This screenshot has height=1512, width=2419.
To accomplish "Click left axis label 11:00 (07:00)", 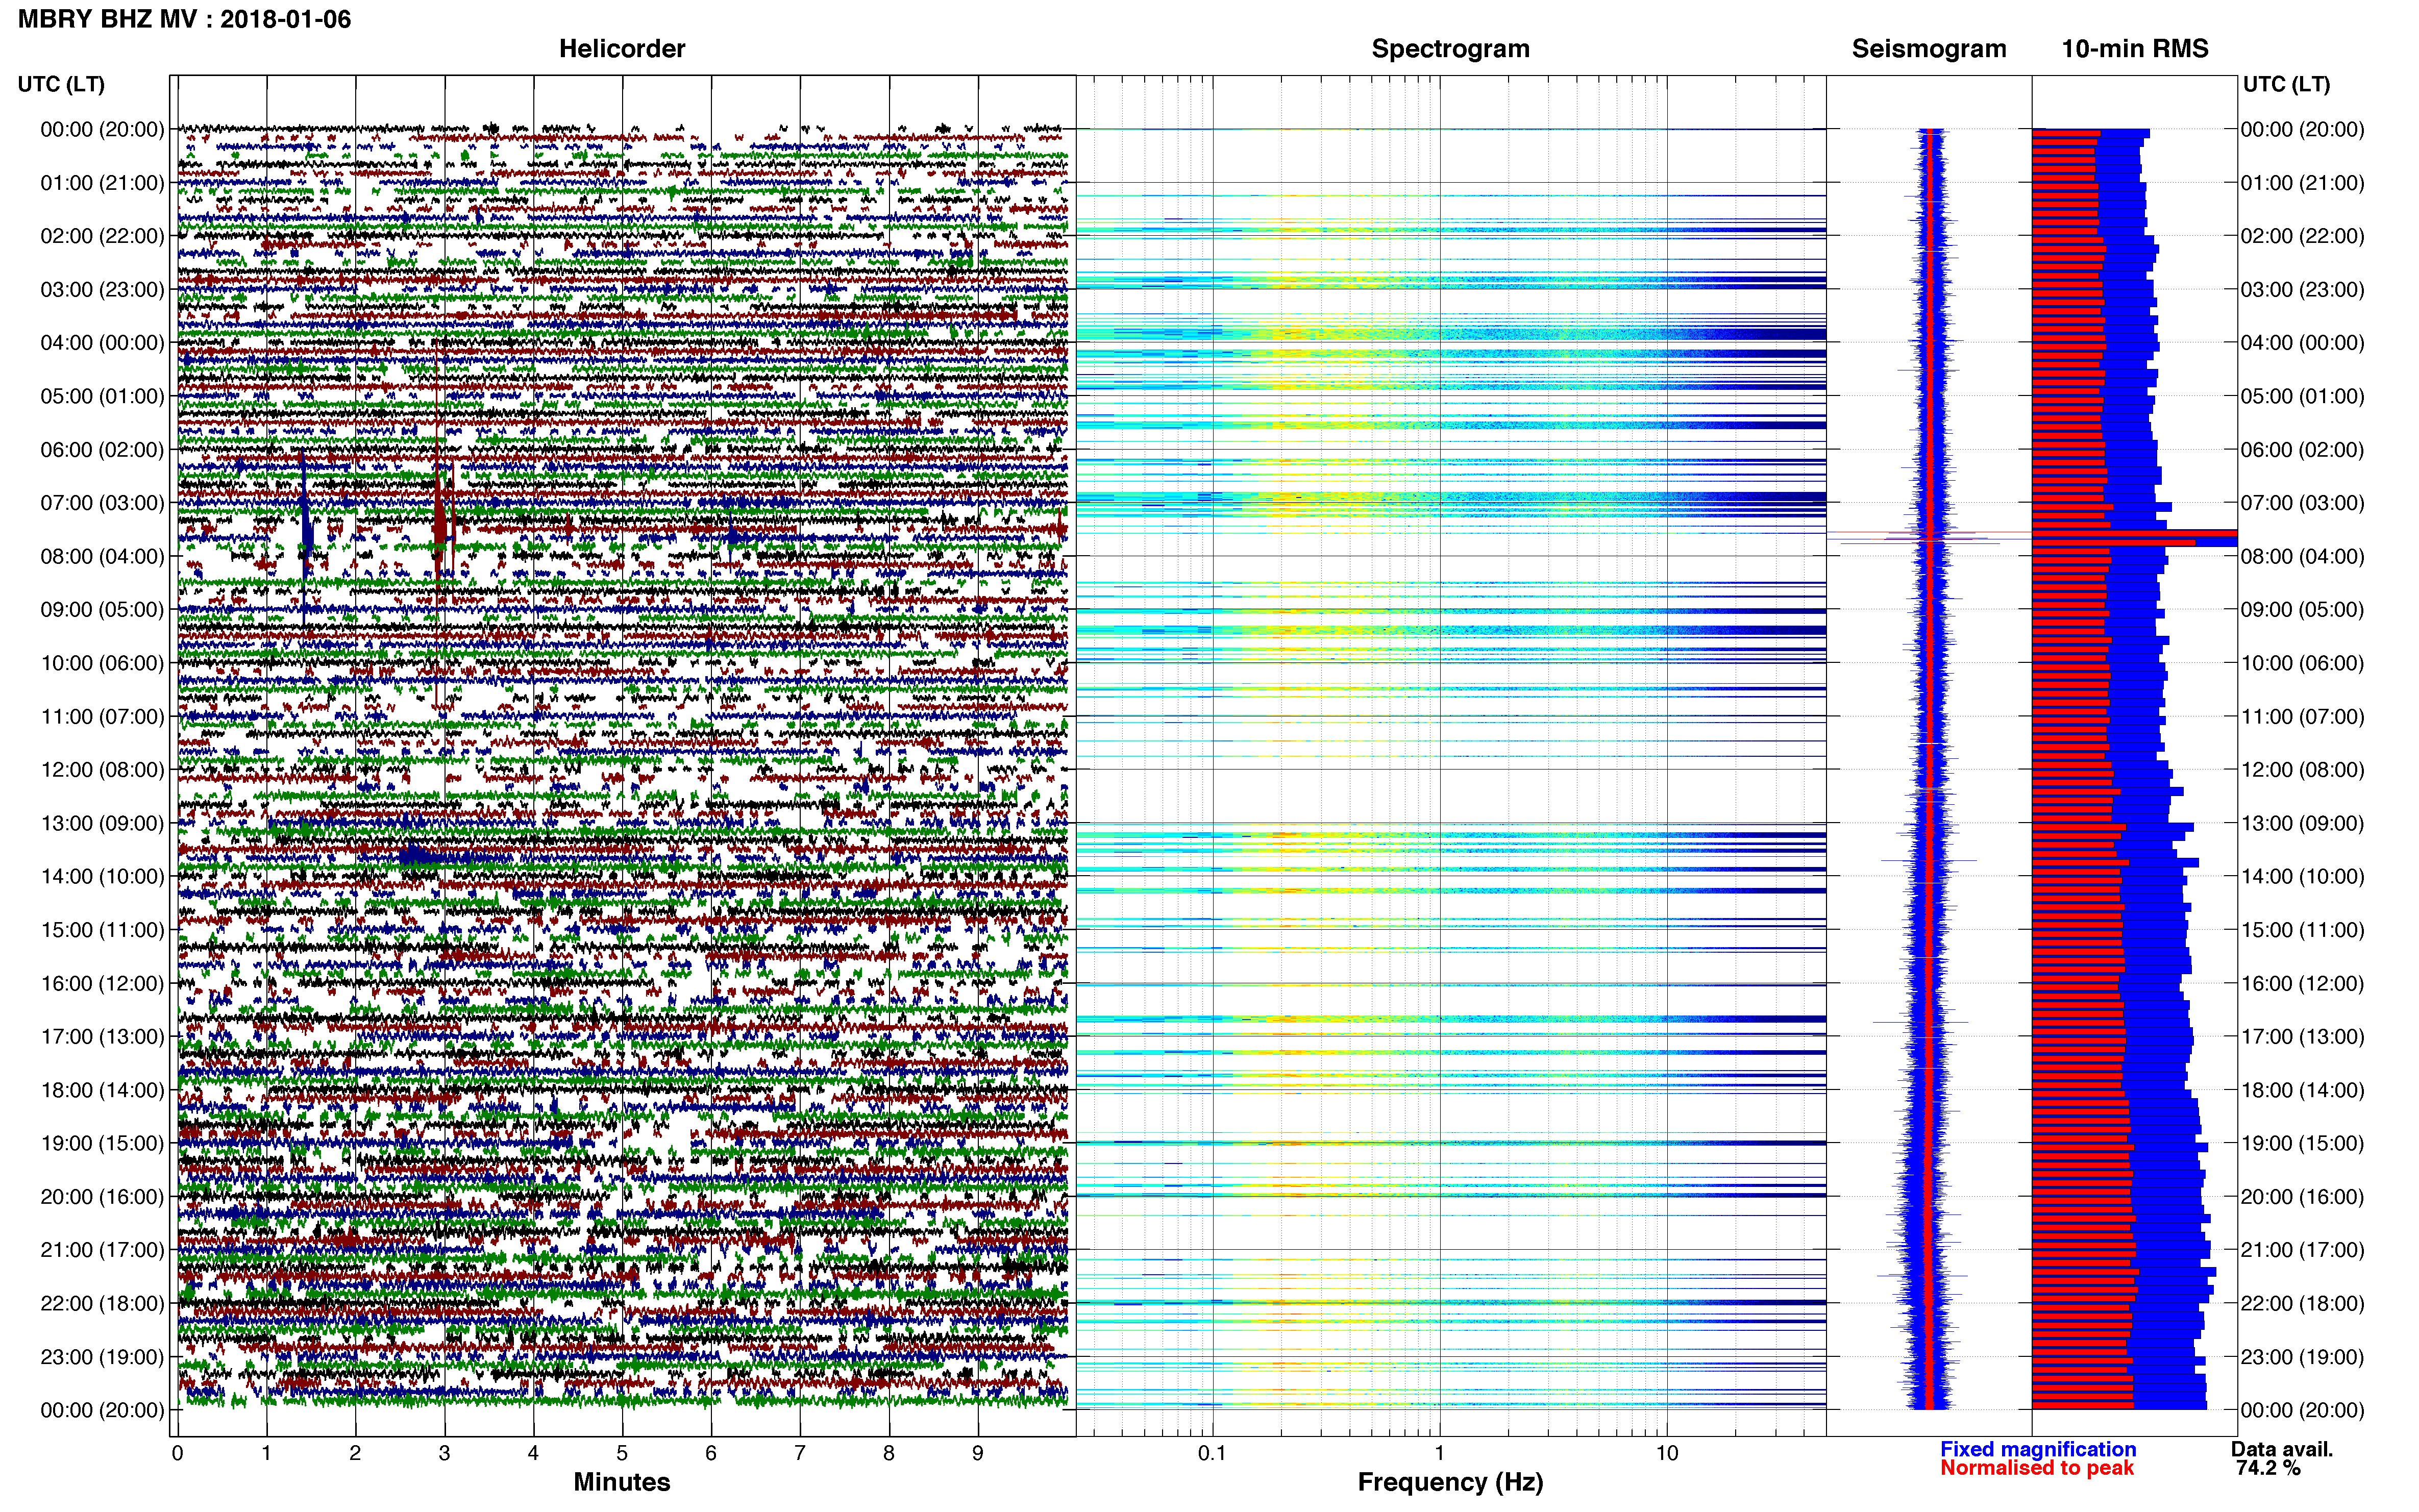I will (102, 716).
